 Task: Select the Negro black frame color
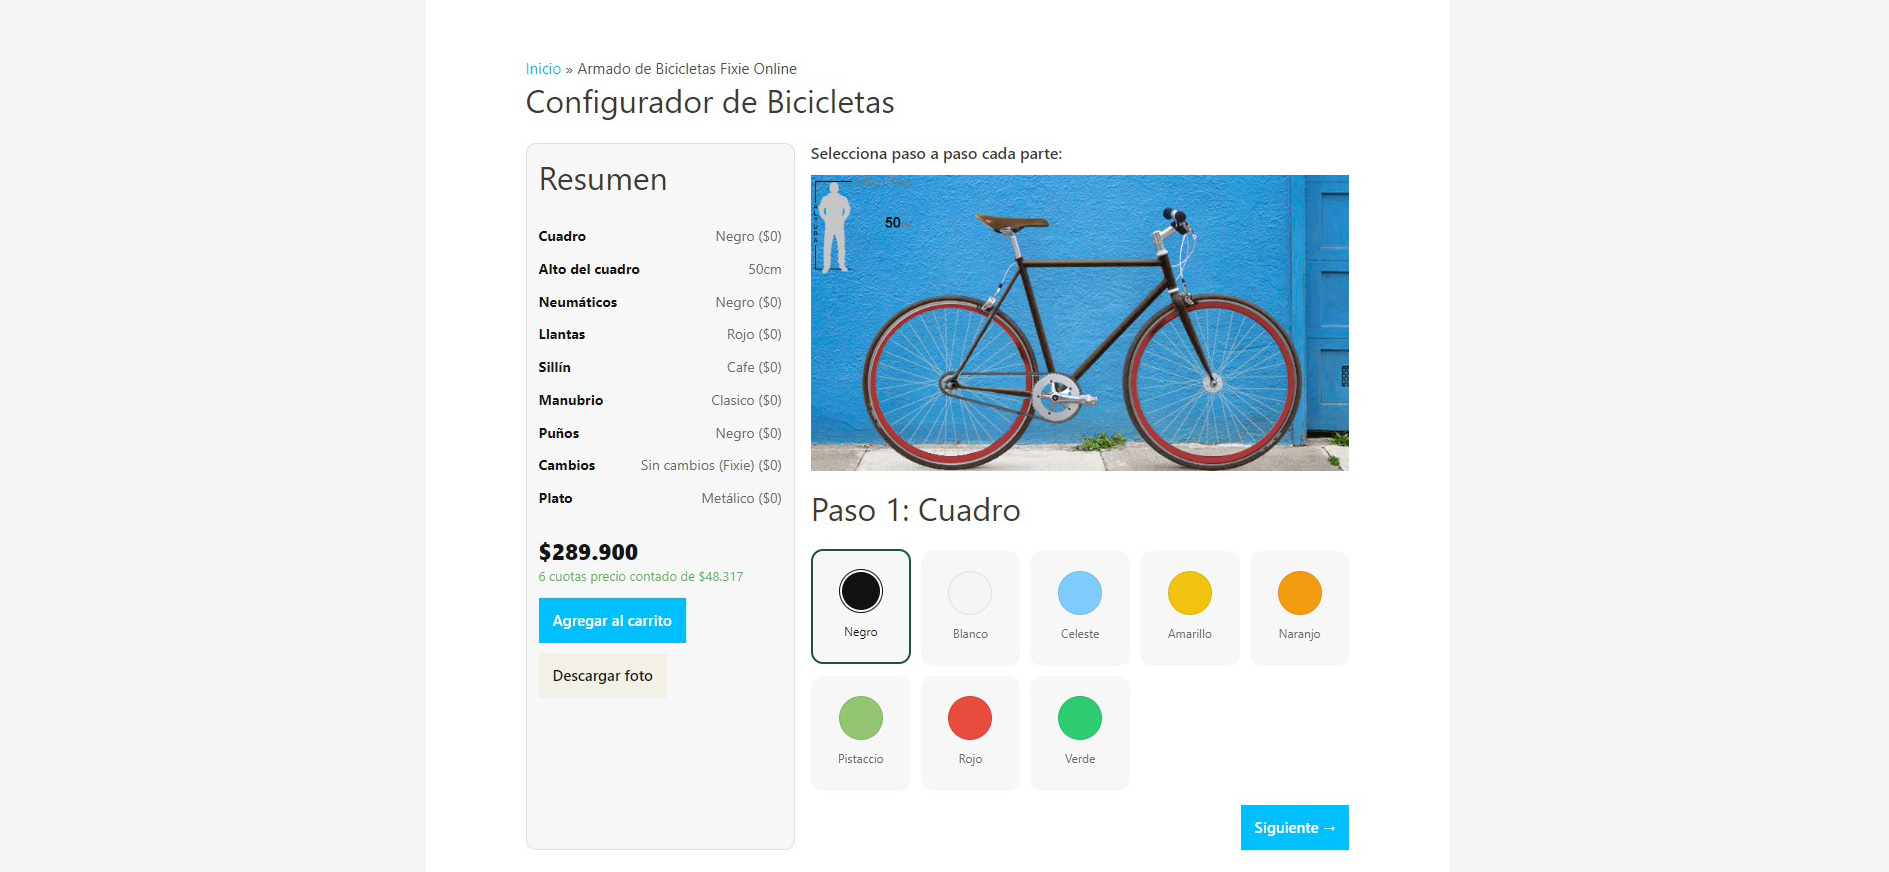pos(860,606)
